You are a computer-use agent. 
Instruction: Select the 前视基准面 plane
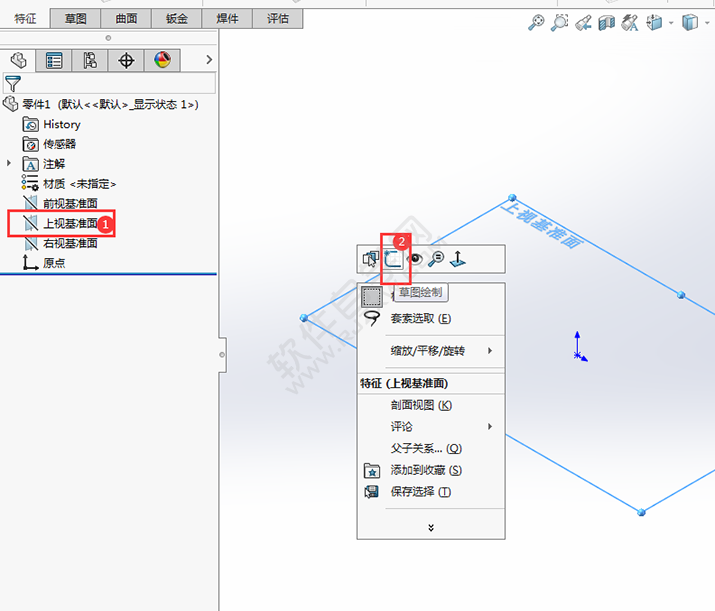(x=60, y=203)
